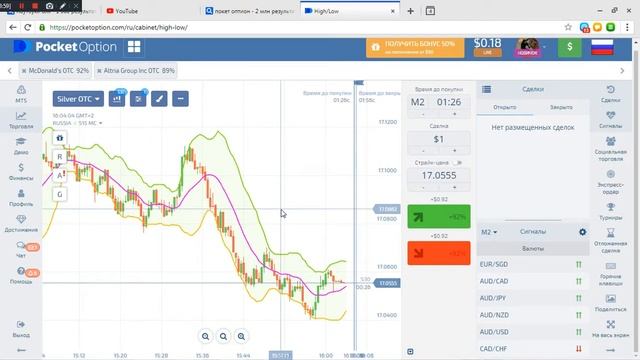
Task: Reload the page in browser
Action: pyautogui.click(x=27, y=27)
